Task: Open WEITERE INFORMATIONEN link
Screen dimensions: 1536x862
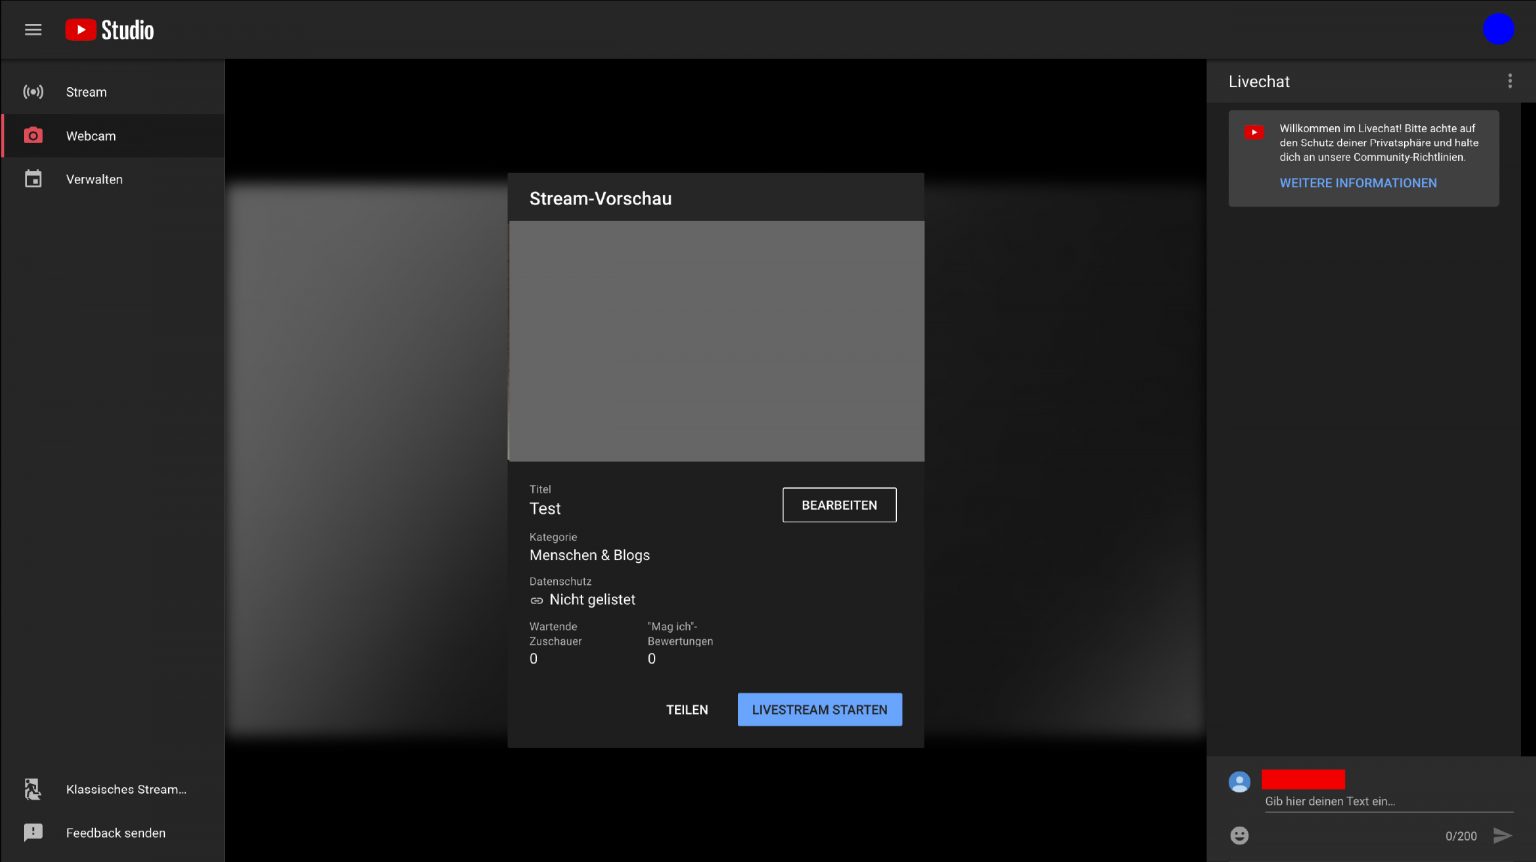Action: 1357,183
